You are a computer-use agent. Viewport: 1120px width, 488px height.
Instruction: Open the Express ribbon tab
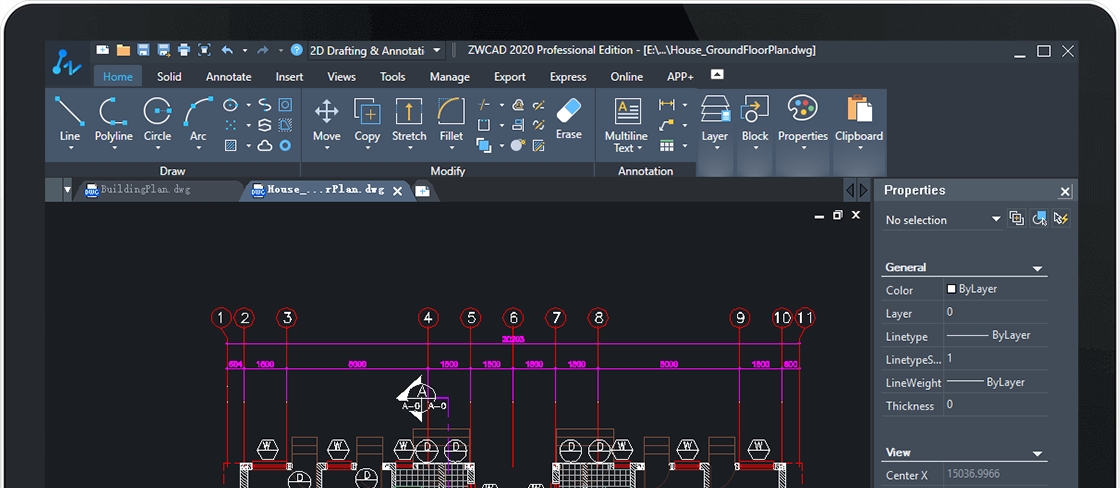568,76
